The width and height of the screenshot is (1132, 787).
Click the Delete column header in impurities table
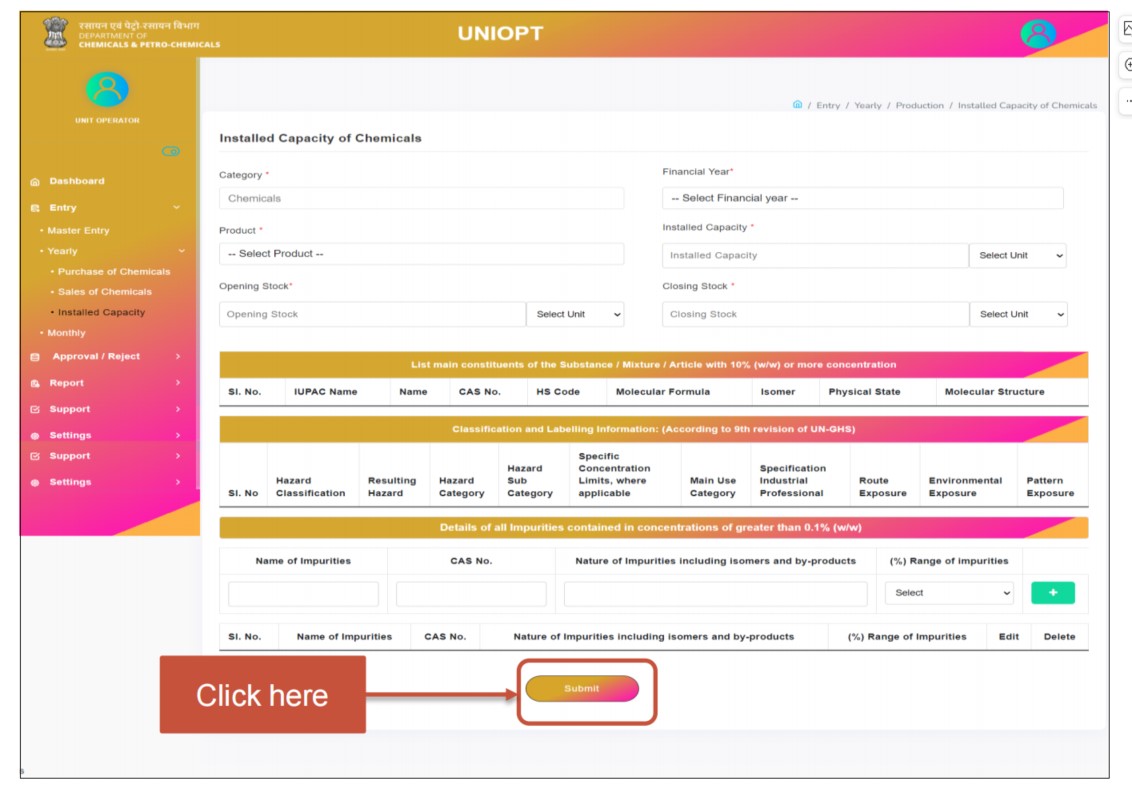[1059, 636]
